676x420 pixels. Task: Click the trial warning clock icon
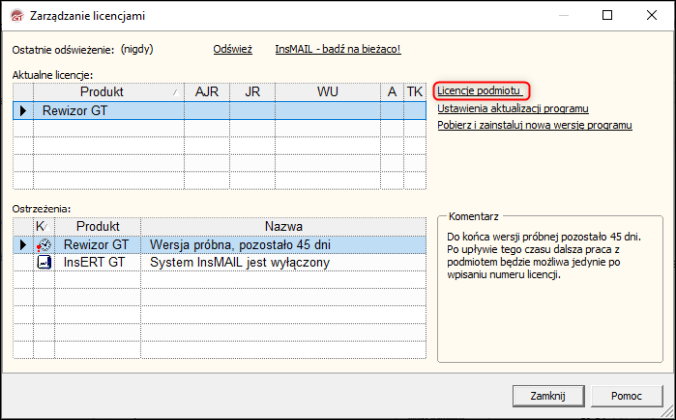coord(43,244)
